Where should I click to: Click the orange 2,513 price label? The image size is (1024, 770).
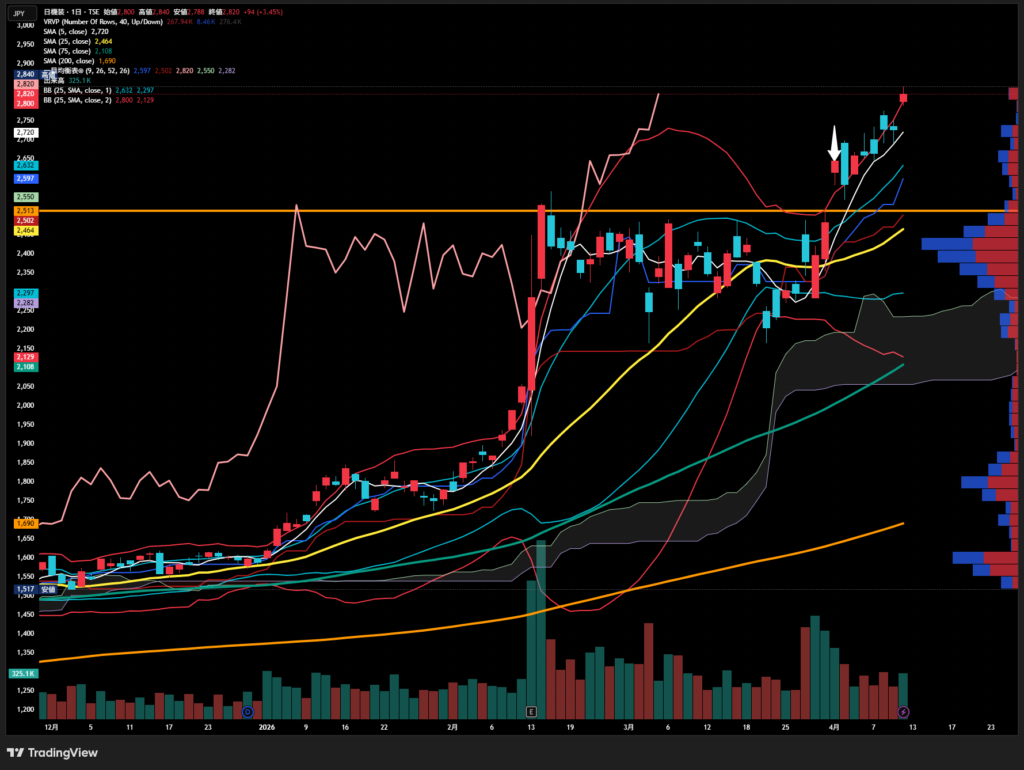tap(26, 212)
